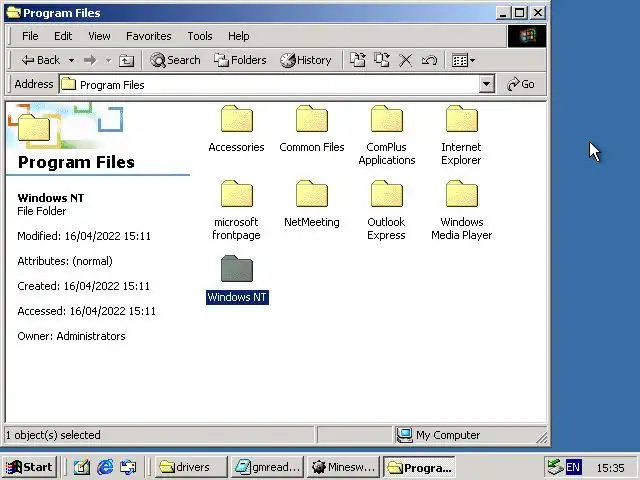Click the EN language indicator

[573, 467]
